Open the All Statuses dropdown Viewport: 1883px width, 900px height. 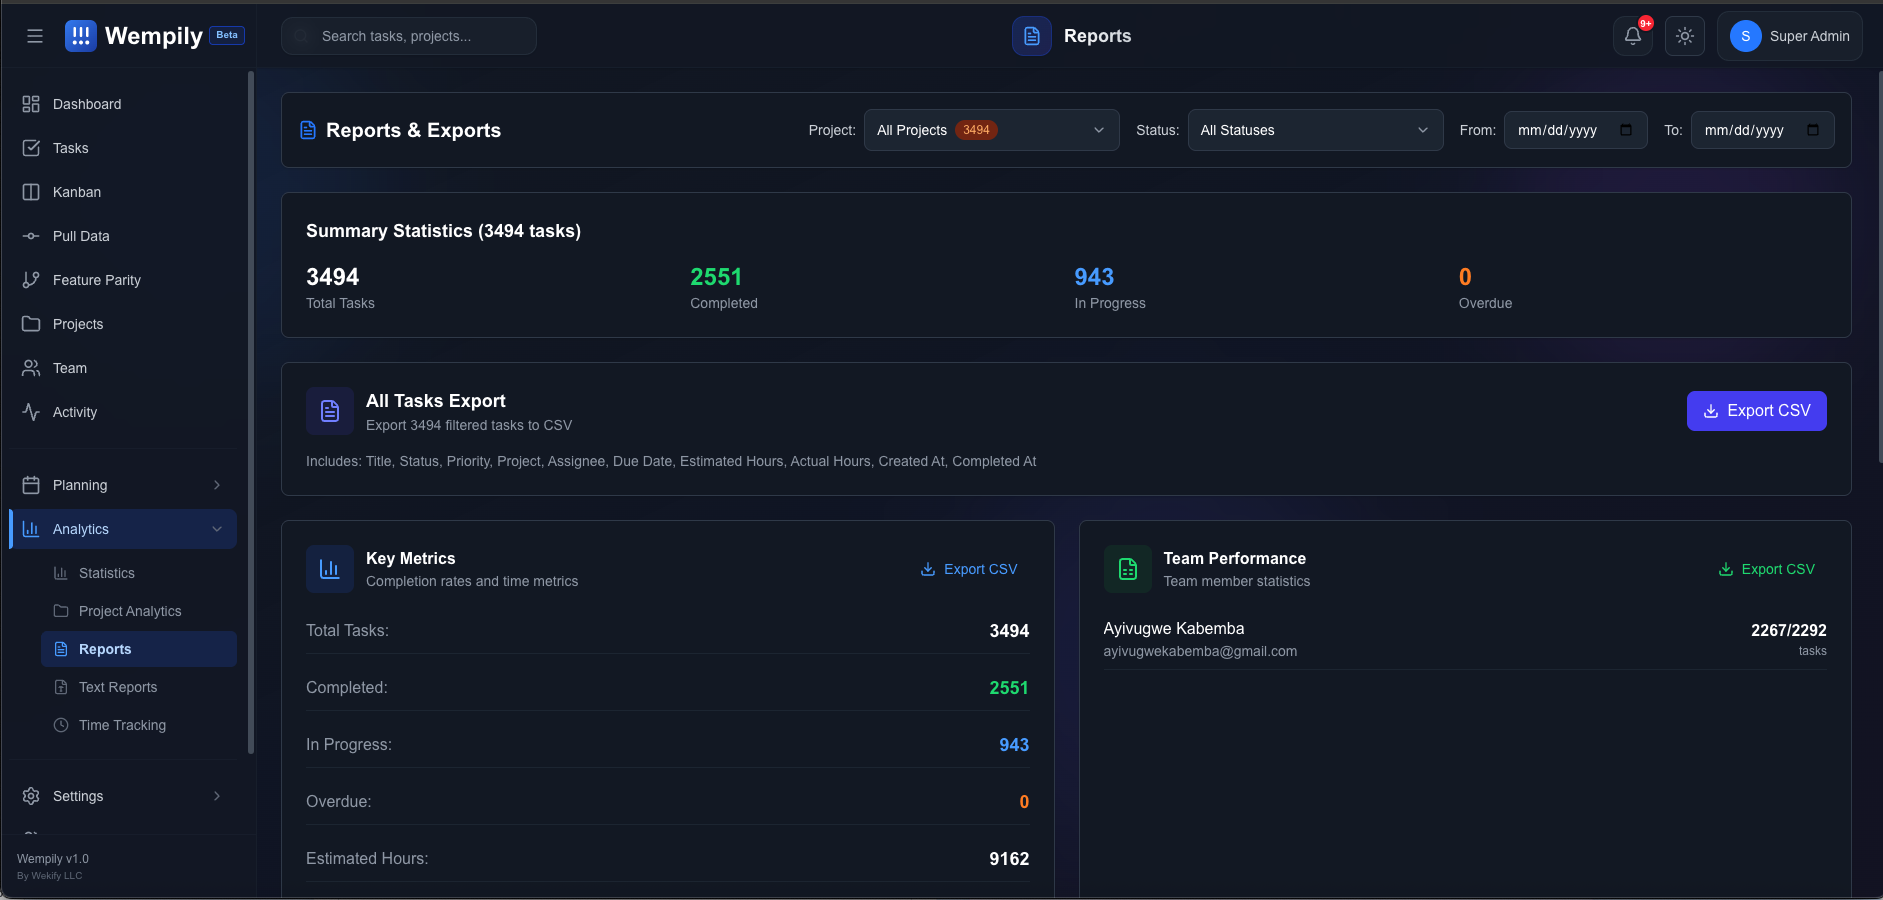click(x=1314, y=130)
